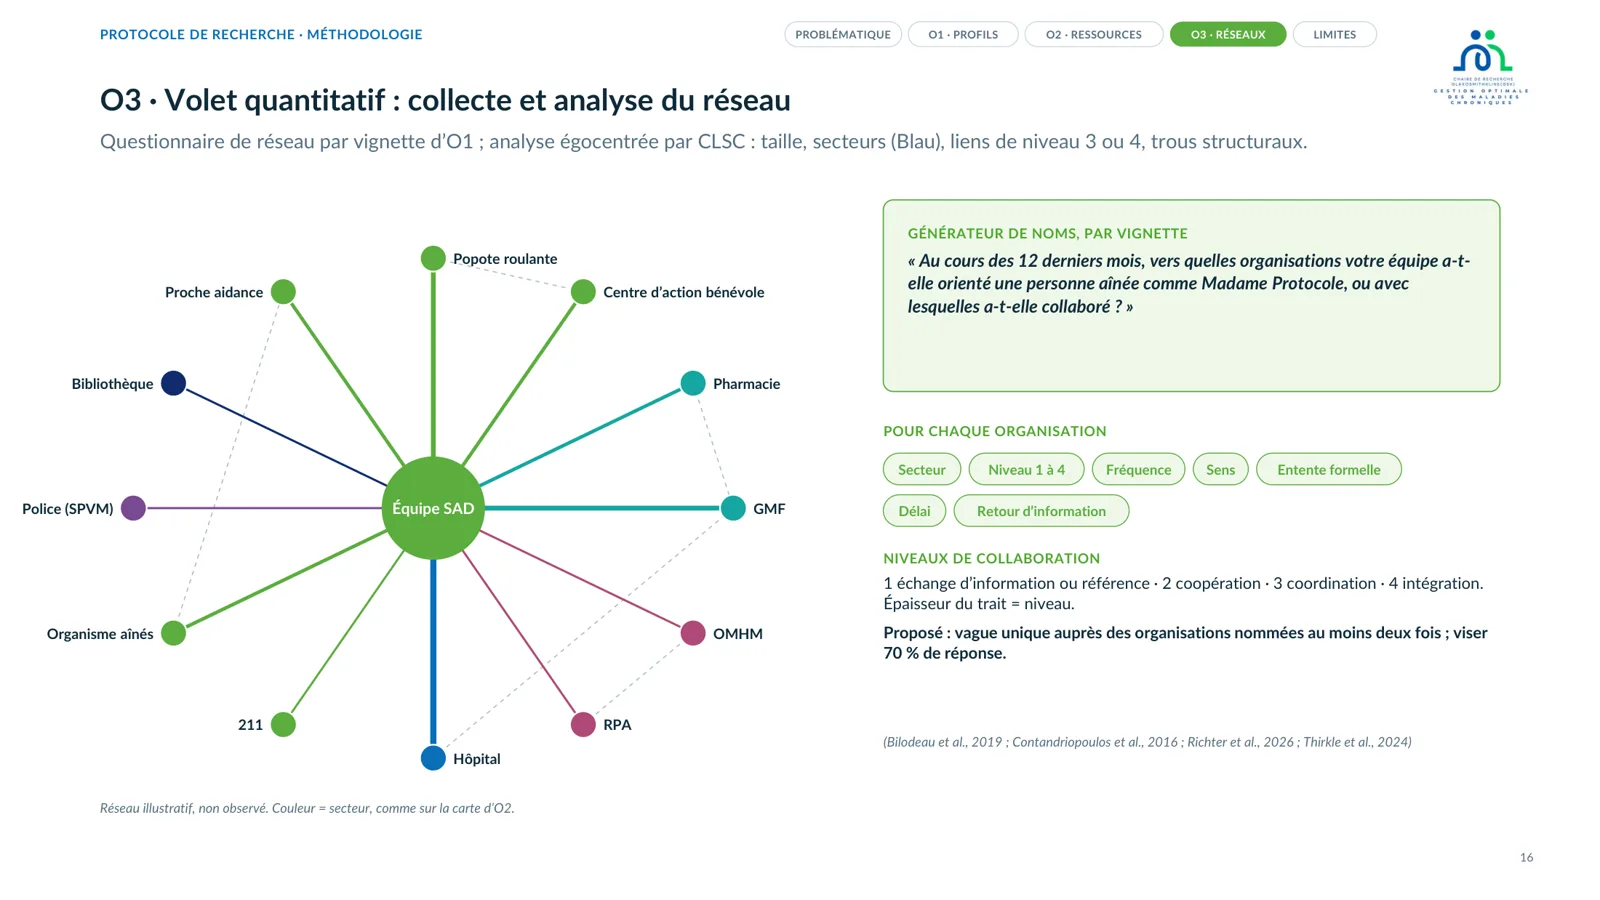1600x900 pixels.
Task: Select the magenta RPA node
Action: (583, 724)
